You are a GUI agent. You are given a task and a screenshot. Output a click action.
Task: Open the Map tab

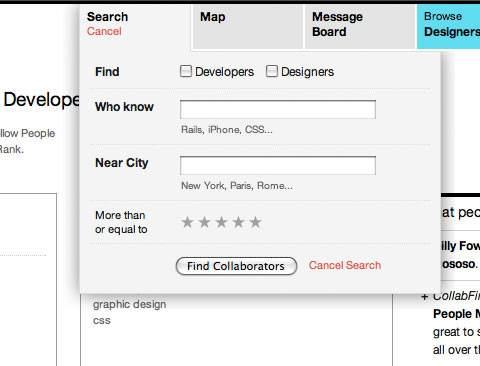coord(248,27)
